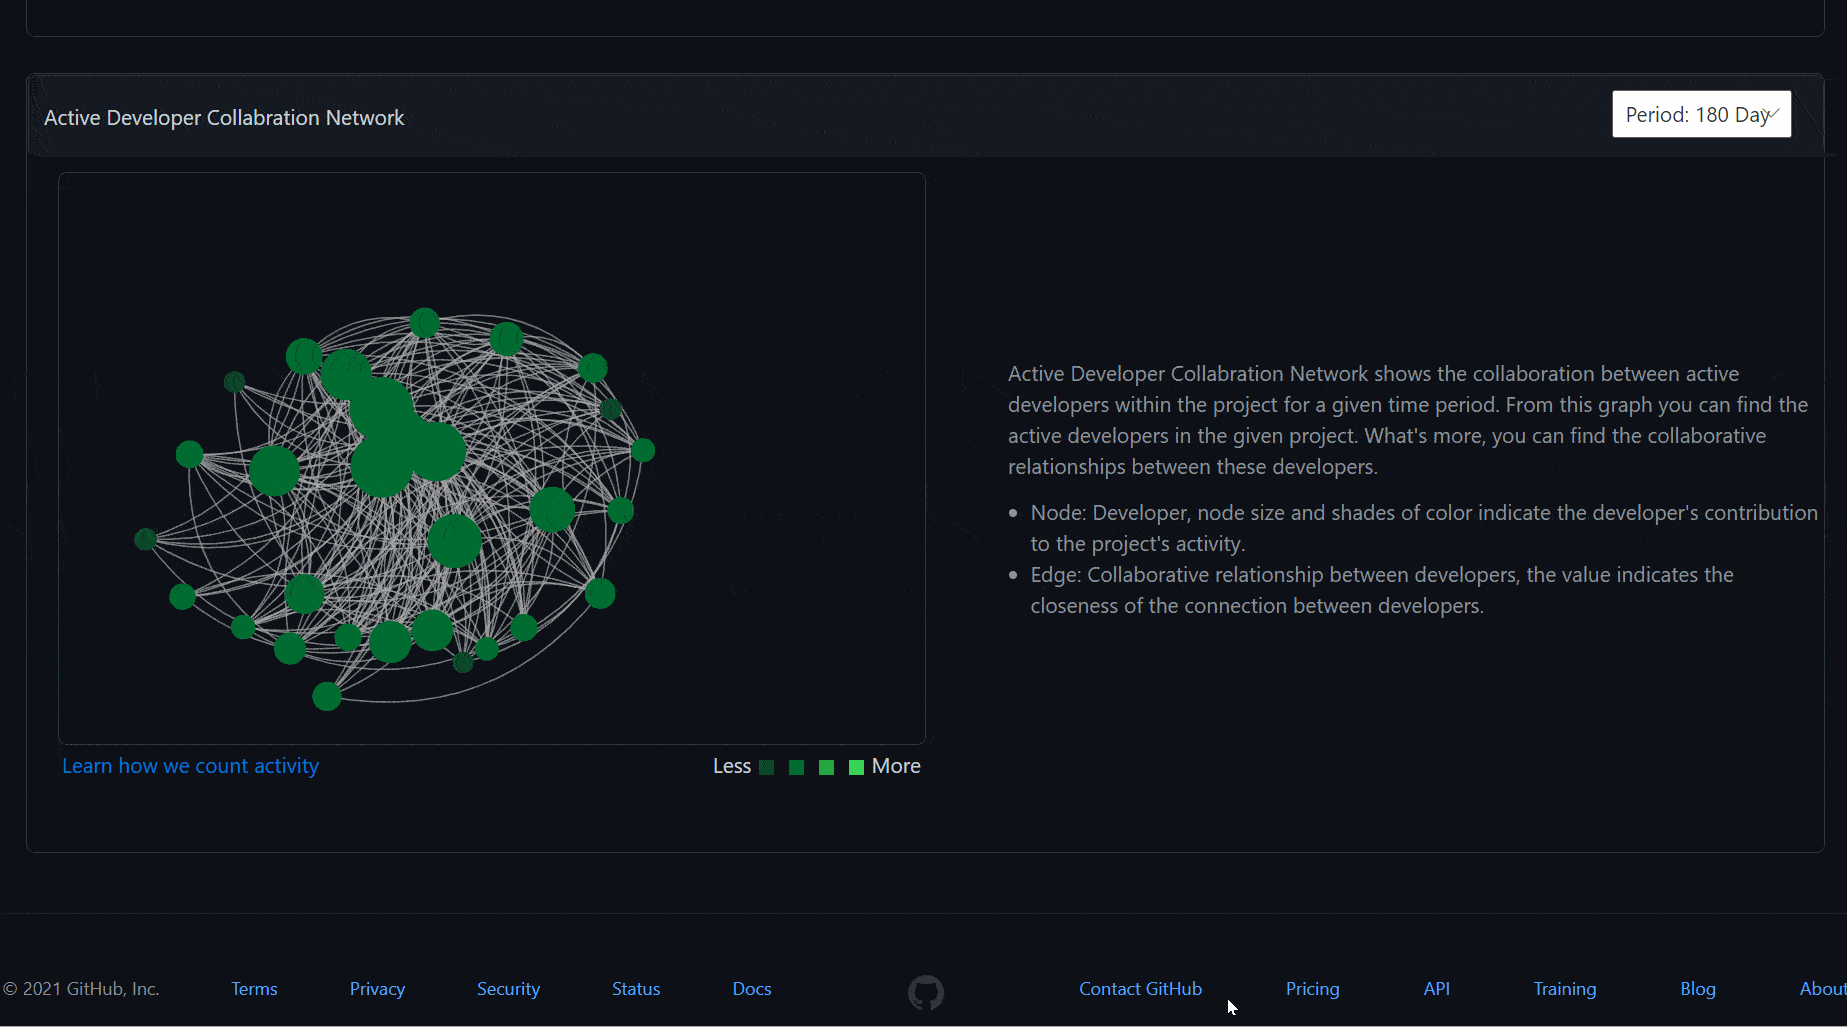Screen dimensions: 1847x1027
Task: Click the Active Developer Collabration Network heading
Action: (x=224, y=117)
